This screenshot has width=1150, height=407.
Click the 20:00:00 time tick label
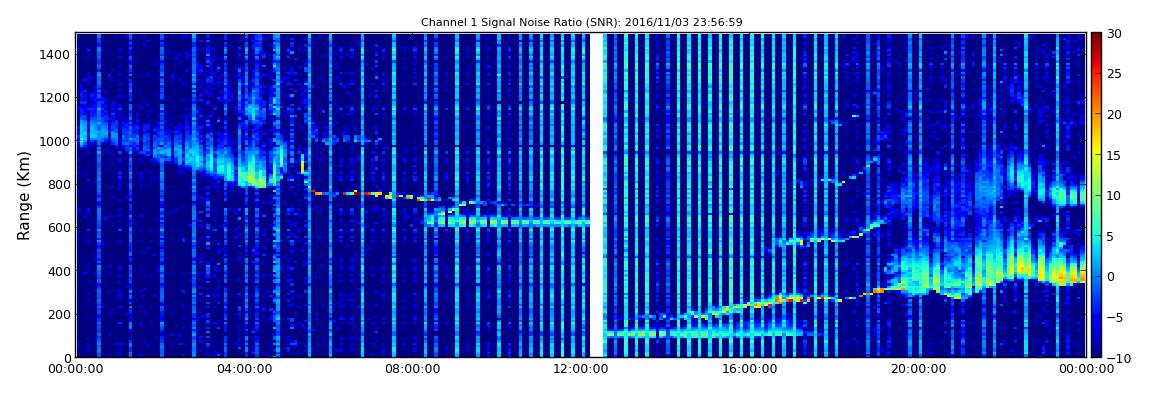pos(916,369)
